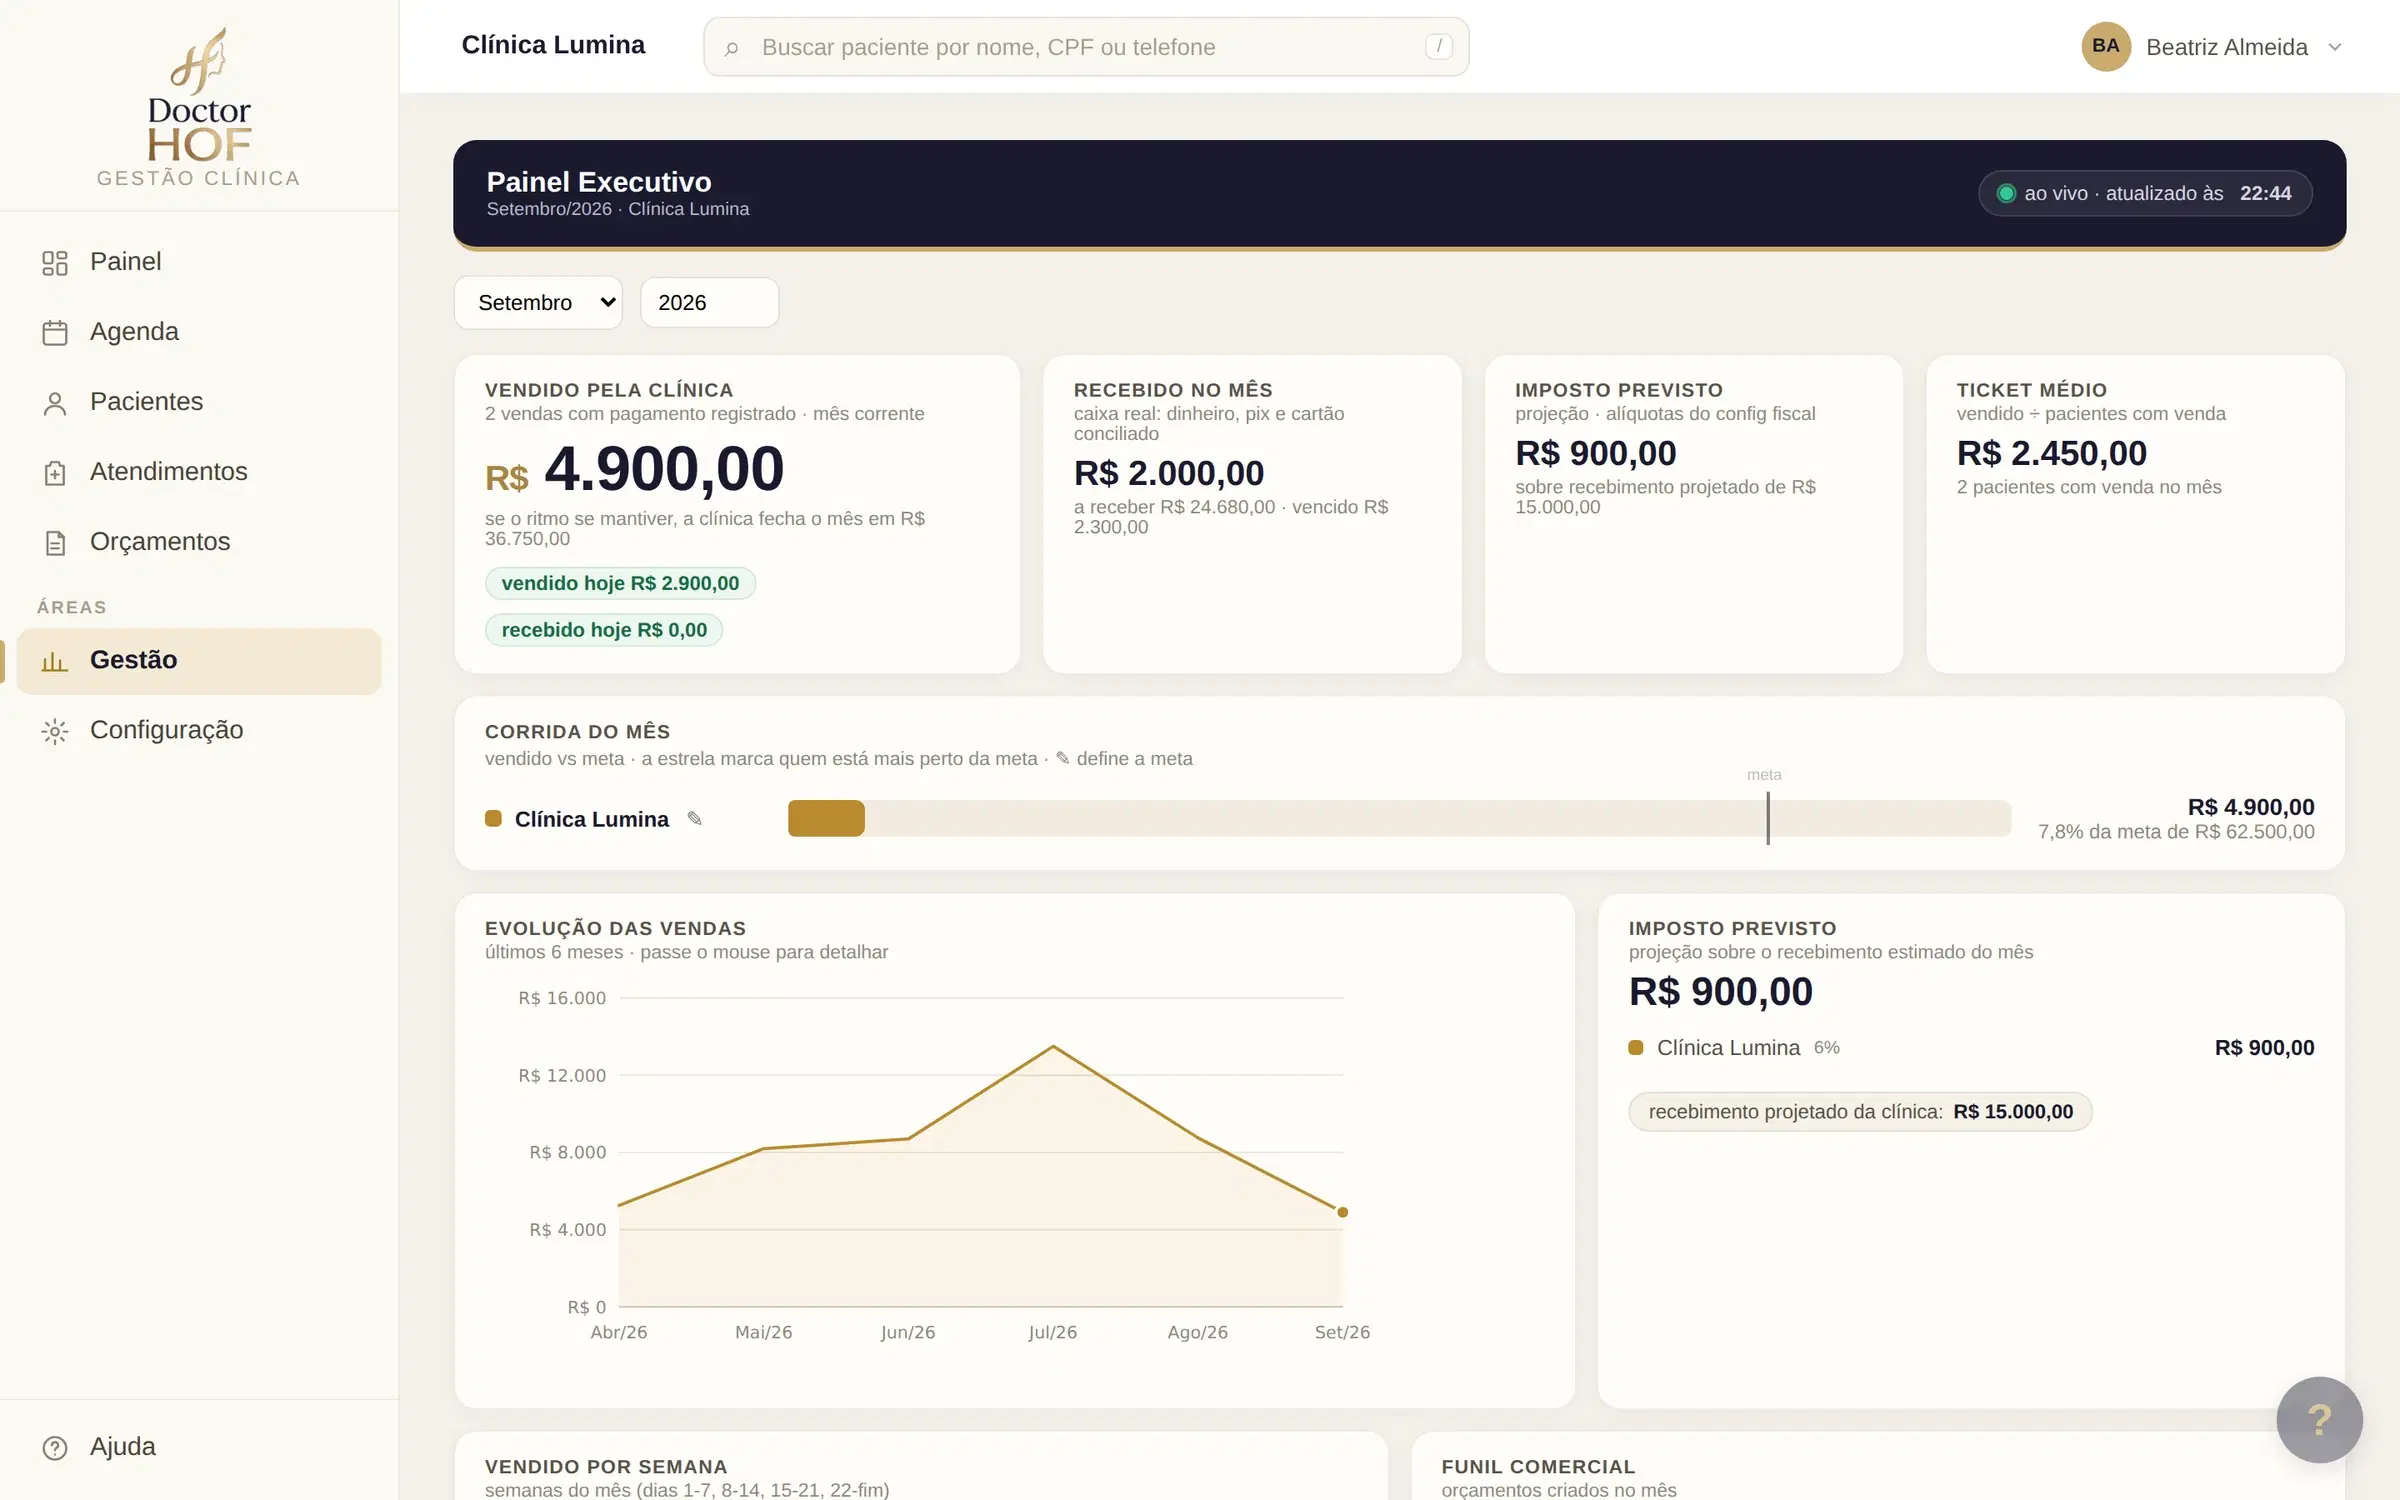The height and width of the screenshot is (1500, 2400).
Task: Click the gold dot in Imposto Previsto breakdown
Action: [x=1636, y=1048]
